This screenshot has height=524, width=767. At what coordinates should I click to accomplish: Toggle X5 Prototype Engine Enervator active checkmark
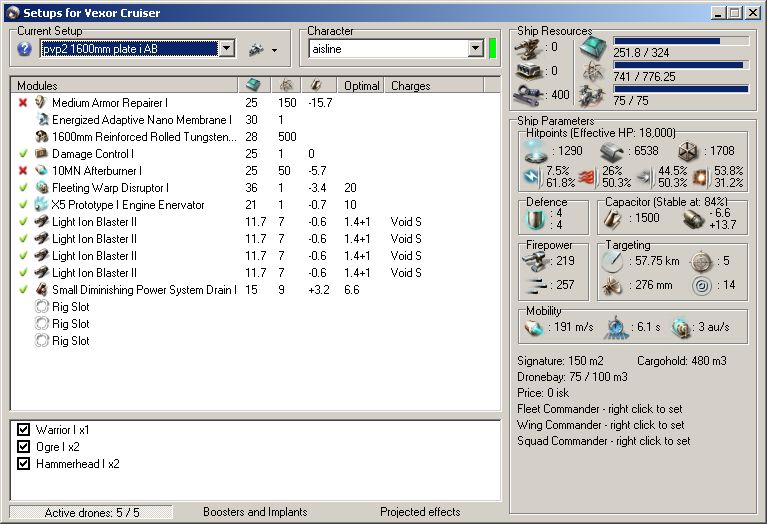pyautogui.click(x=23, y=205)
